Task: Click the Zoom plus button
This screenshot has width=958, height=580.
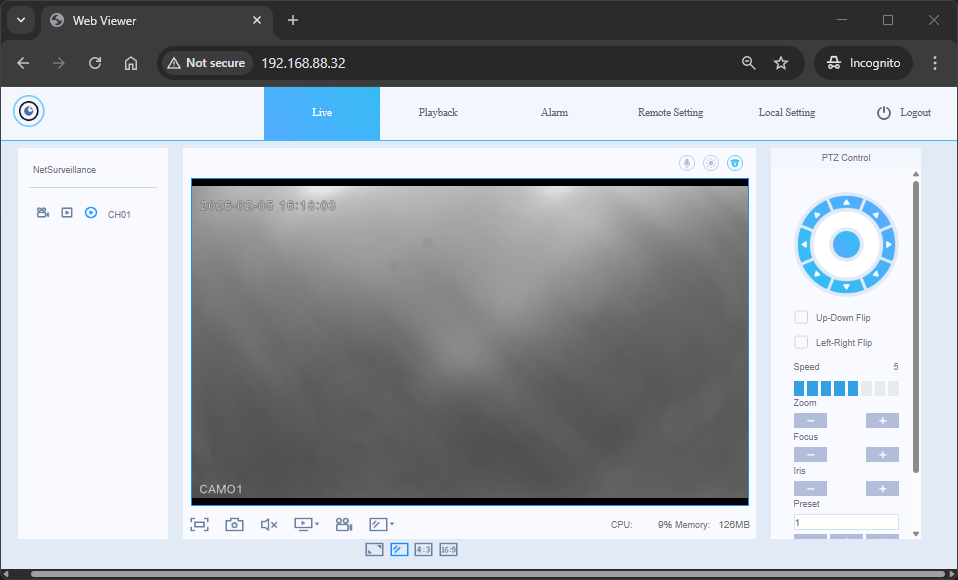Action: pos(882,421)
